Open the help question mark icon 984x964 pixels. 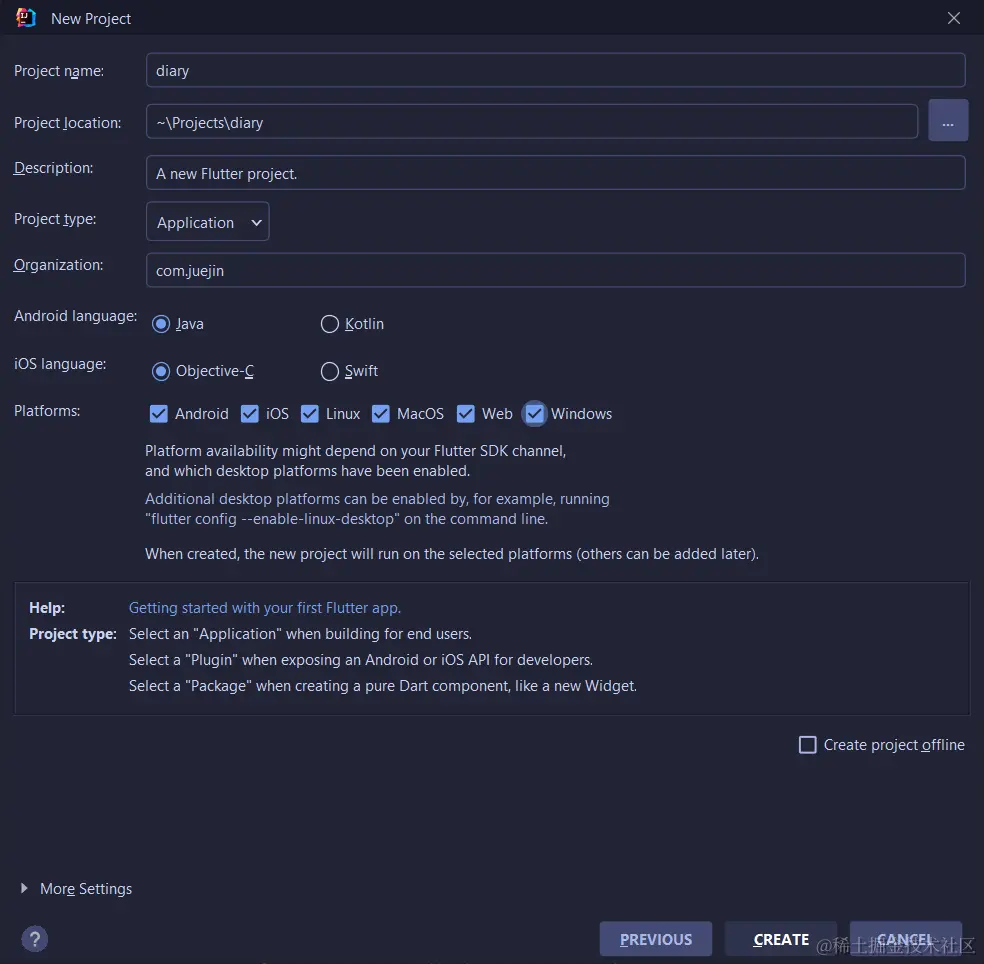[x=35, y=939]
